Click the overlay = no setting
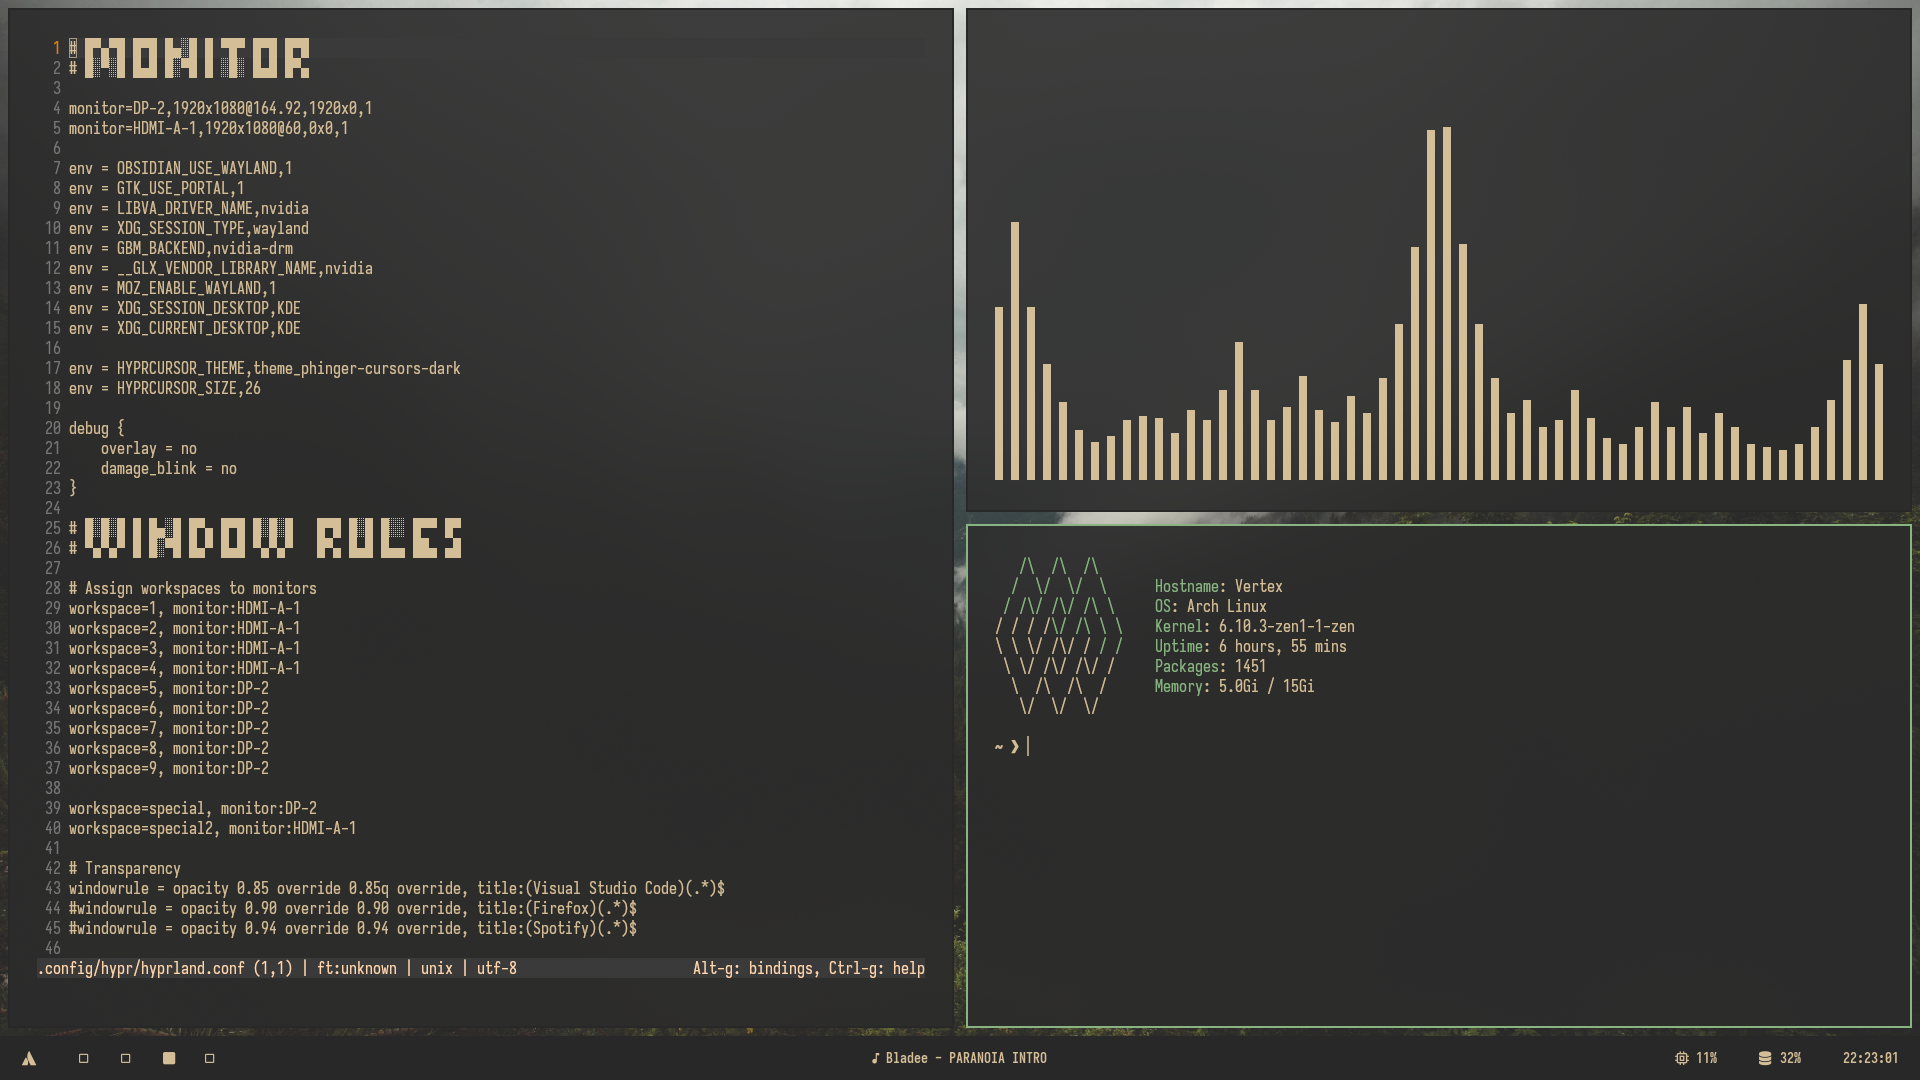The height and width of the screenshot is (1080, 1920). tap(148, 448)
